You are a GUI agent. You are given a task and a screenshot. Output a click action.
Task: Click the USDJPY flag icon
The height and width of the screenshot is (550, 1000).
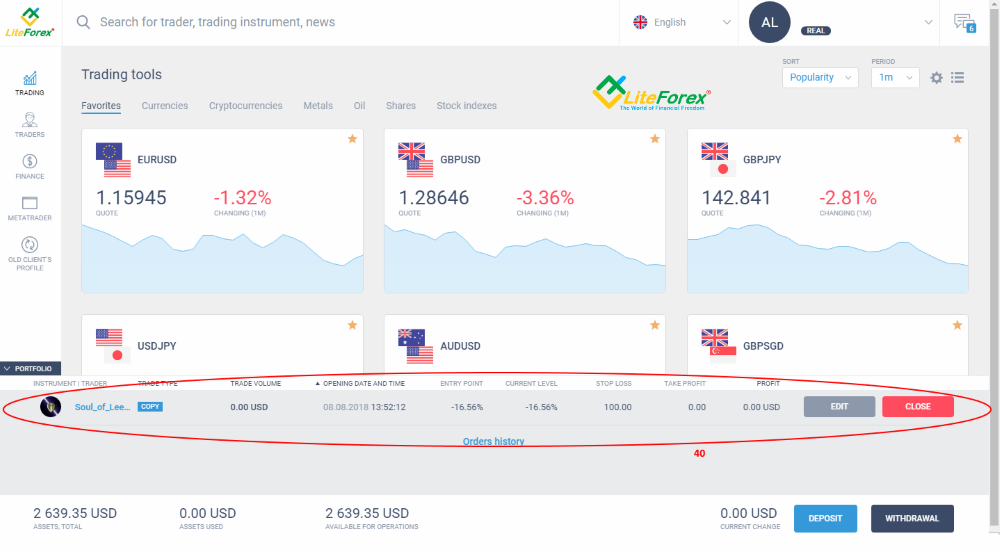pos(113,346)
